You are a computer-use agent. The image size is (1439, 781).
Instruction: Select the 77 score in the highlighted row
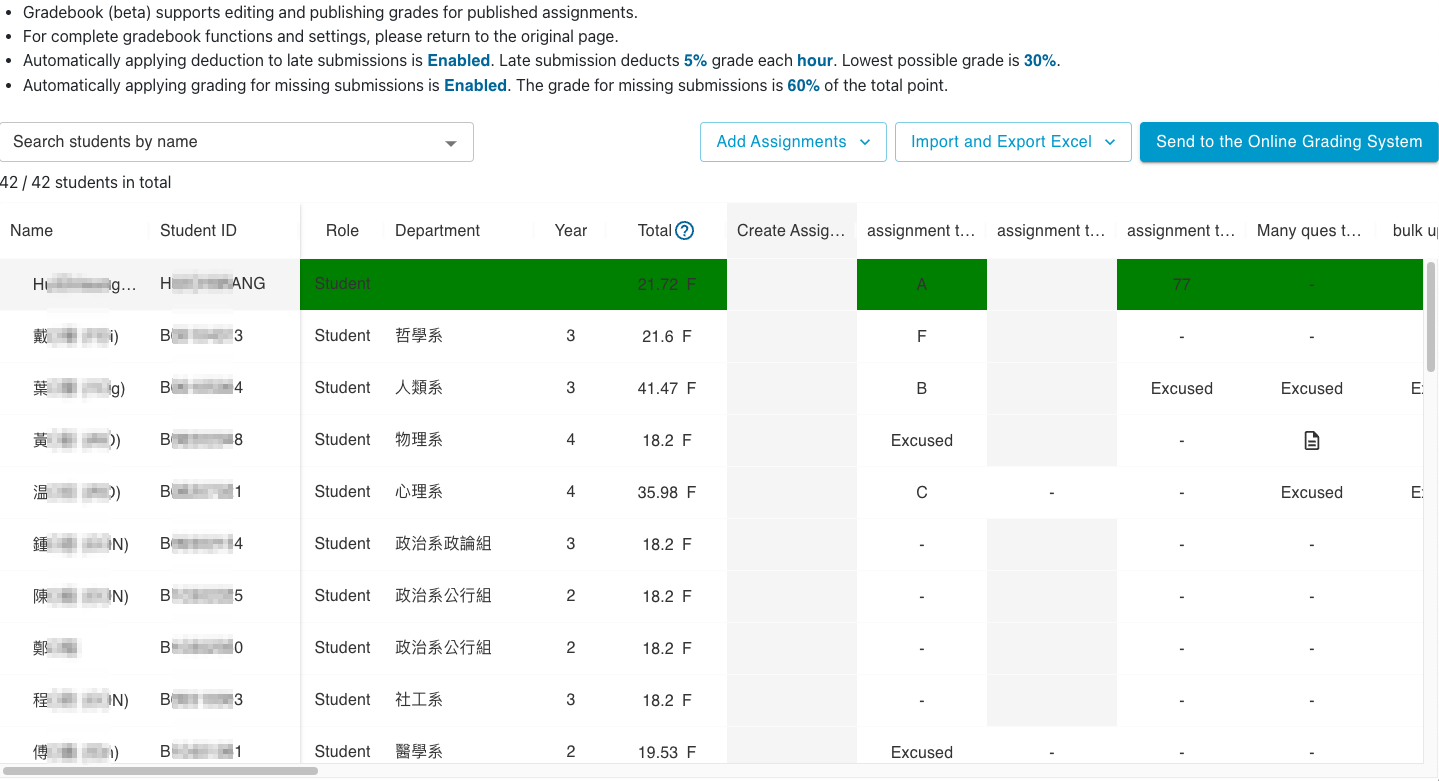click(1182, 284)
